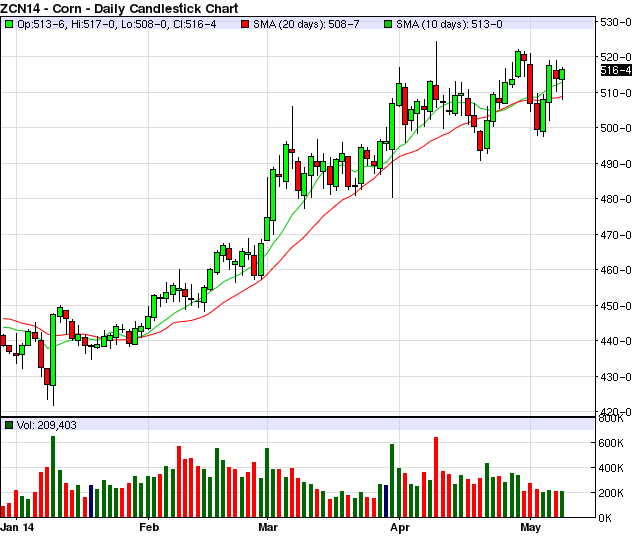Click the 'Mar' date axis label

(268, 527)
